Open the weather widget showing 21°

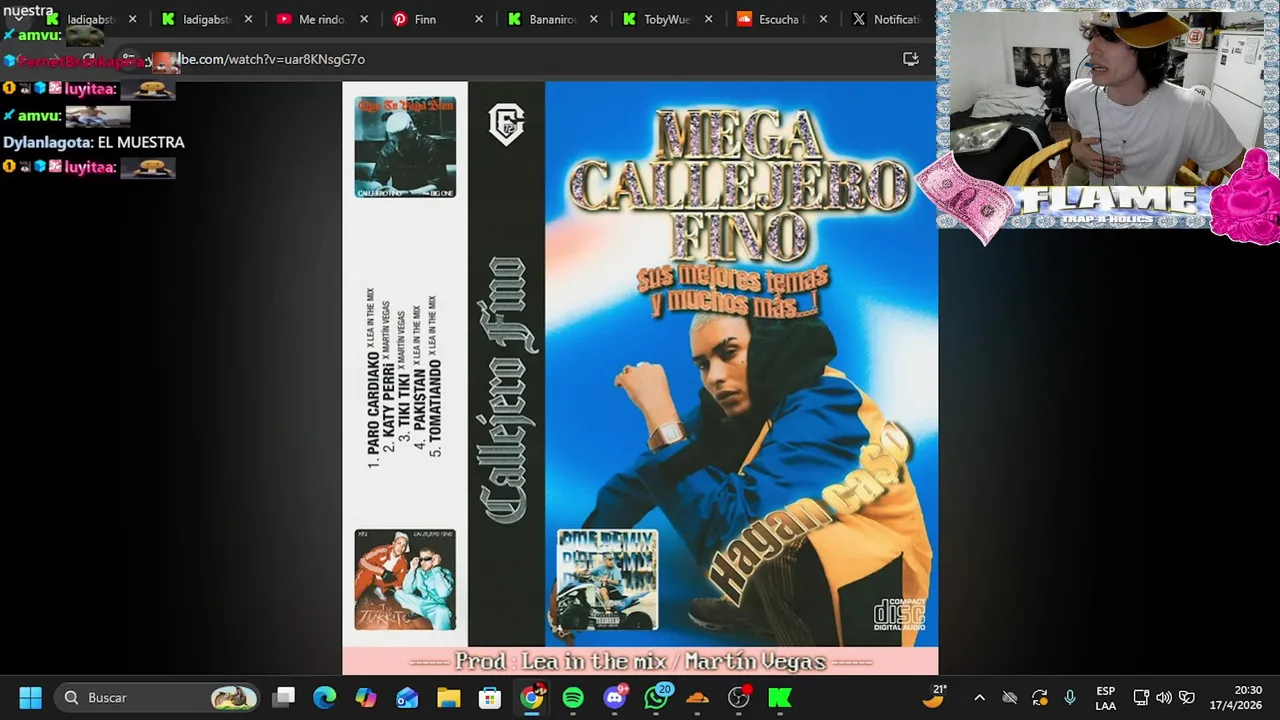pyautogui.click(x=933, y=697)
